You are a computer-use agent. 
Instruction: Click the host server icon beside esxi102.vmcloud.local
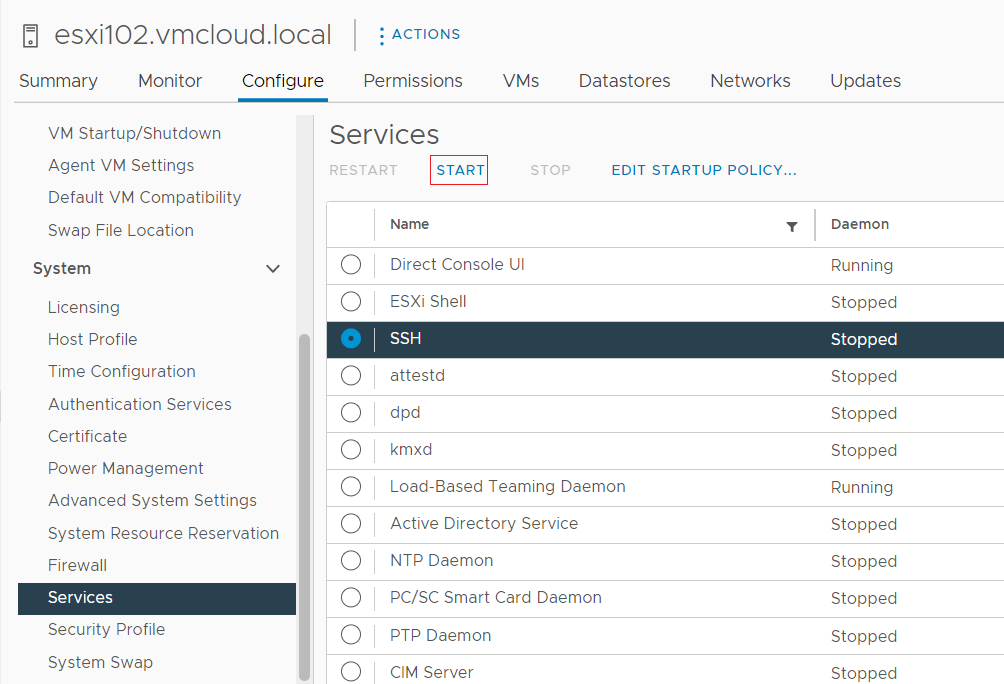[x=30, y=36]
